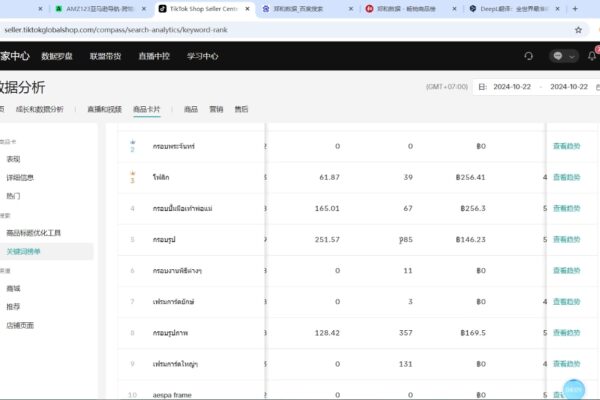Open the 直播中控 top menu
This screenshot has width=600, height=400.
tap(154, 56)
